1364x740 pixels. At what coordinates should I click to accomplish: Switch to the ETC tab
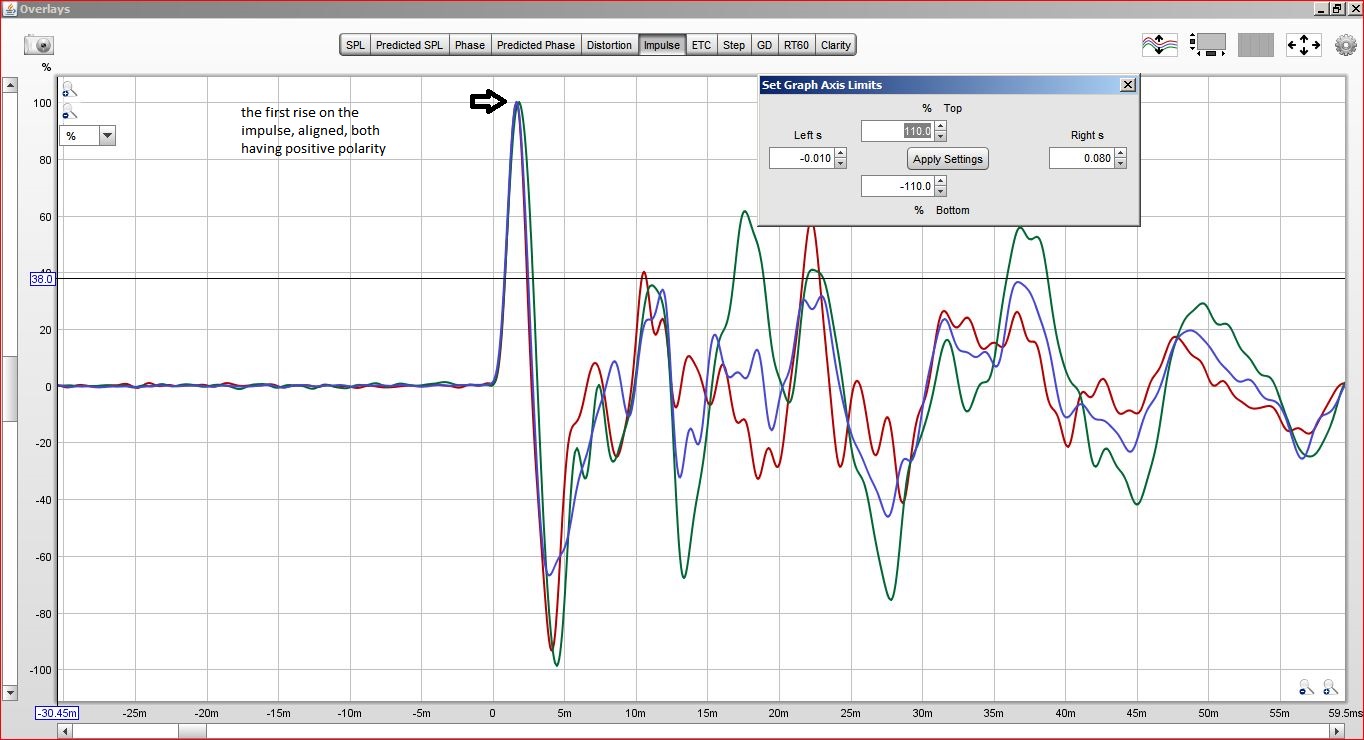701,45
